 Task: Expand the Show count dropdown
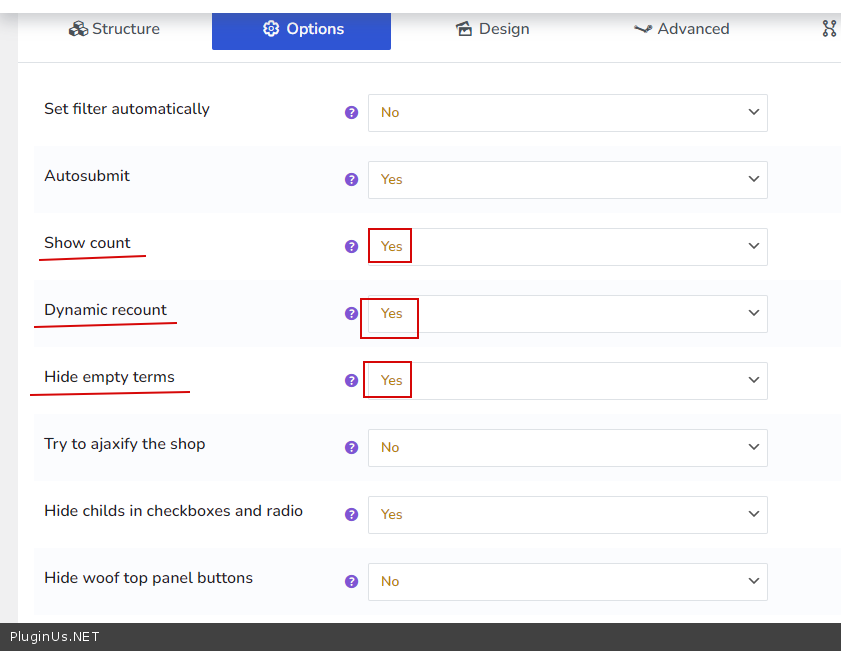(x=567, y=247)
